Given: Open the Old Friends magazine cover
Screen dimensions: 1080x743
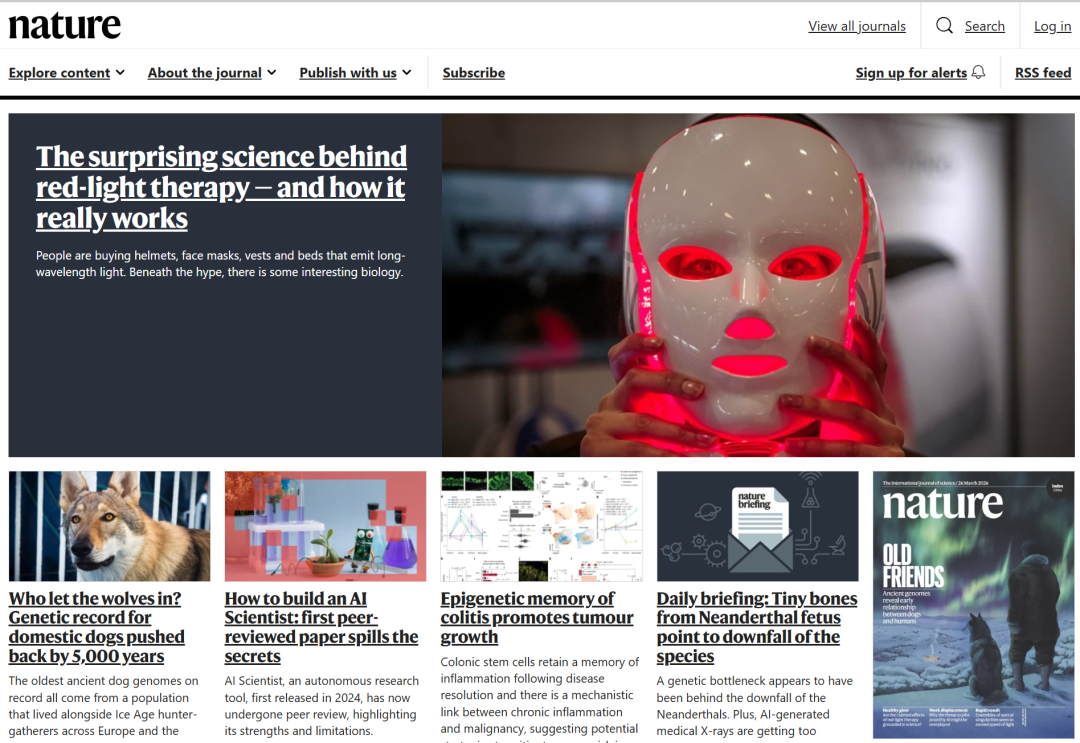Looking at the screenshot, I should [973, 605].
